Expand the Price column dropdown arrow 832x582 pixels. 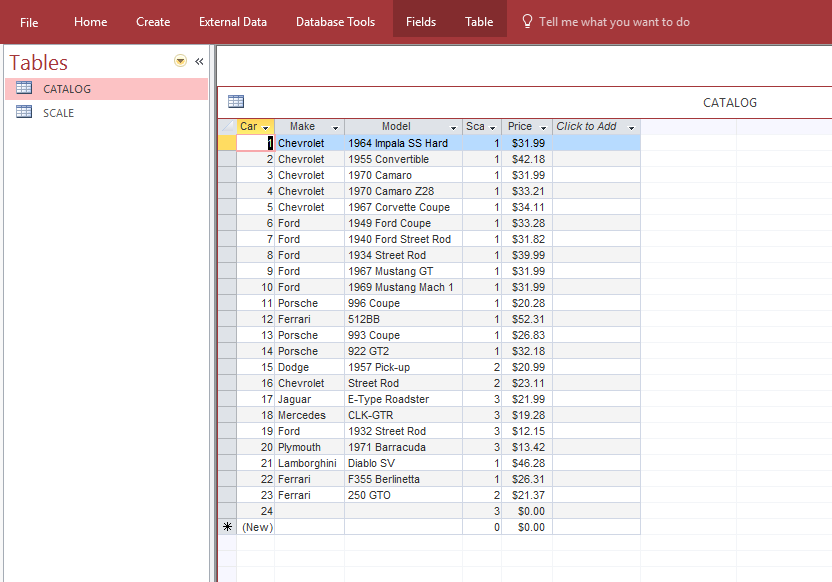[x=543, y=128]
